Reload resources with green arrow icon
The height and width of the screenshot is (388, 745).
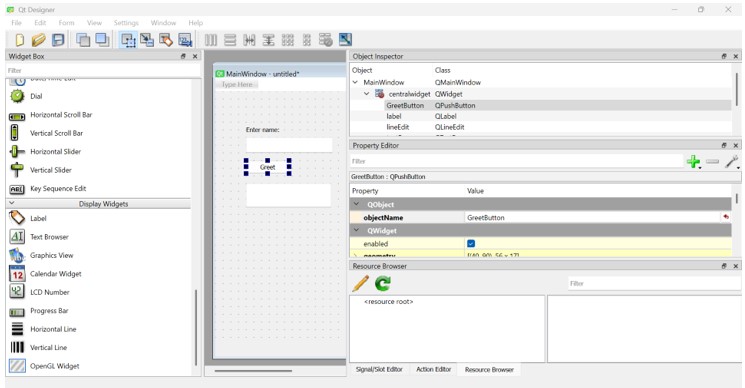(382, 284)
